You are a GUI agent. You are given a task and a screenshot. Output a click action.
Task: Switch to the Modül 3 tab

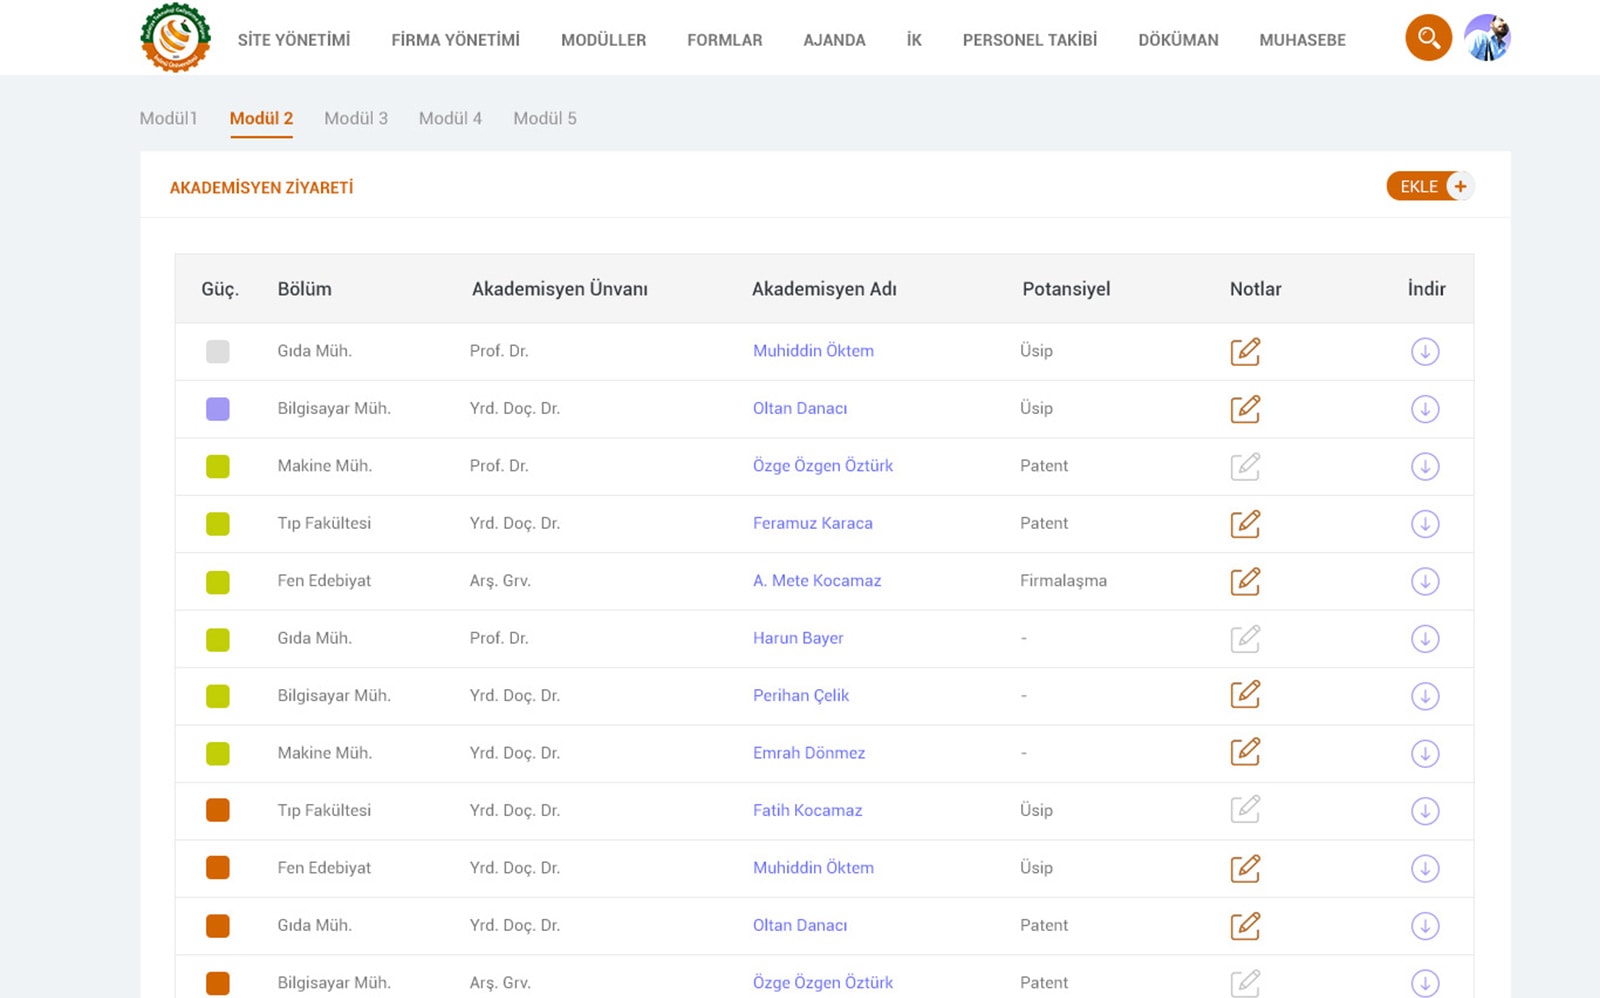(355, 118)
